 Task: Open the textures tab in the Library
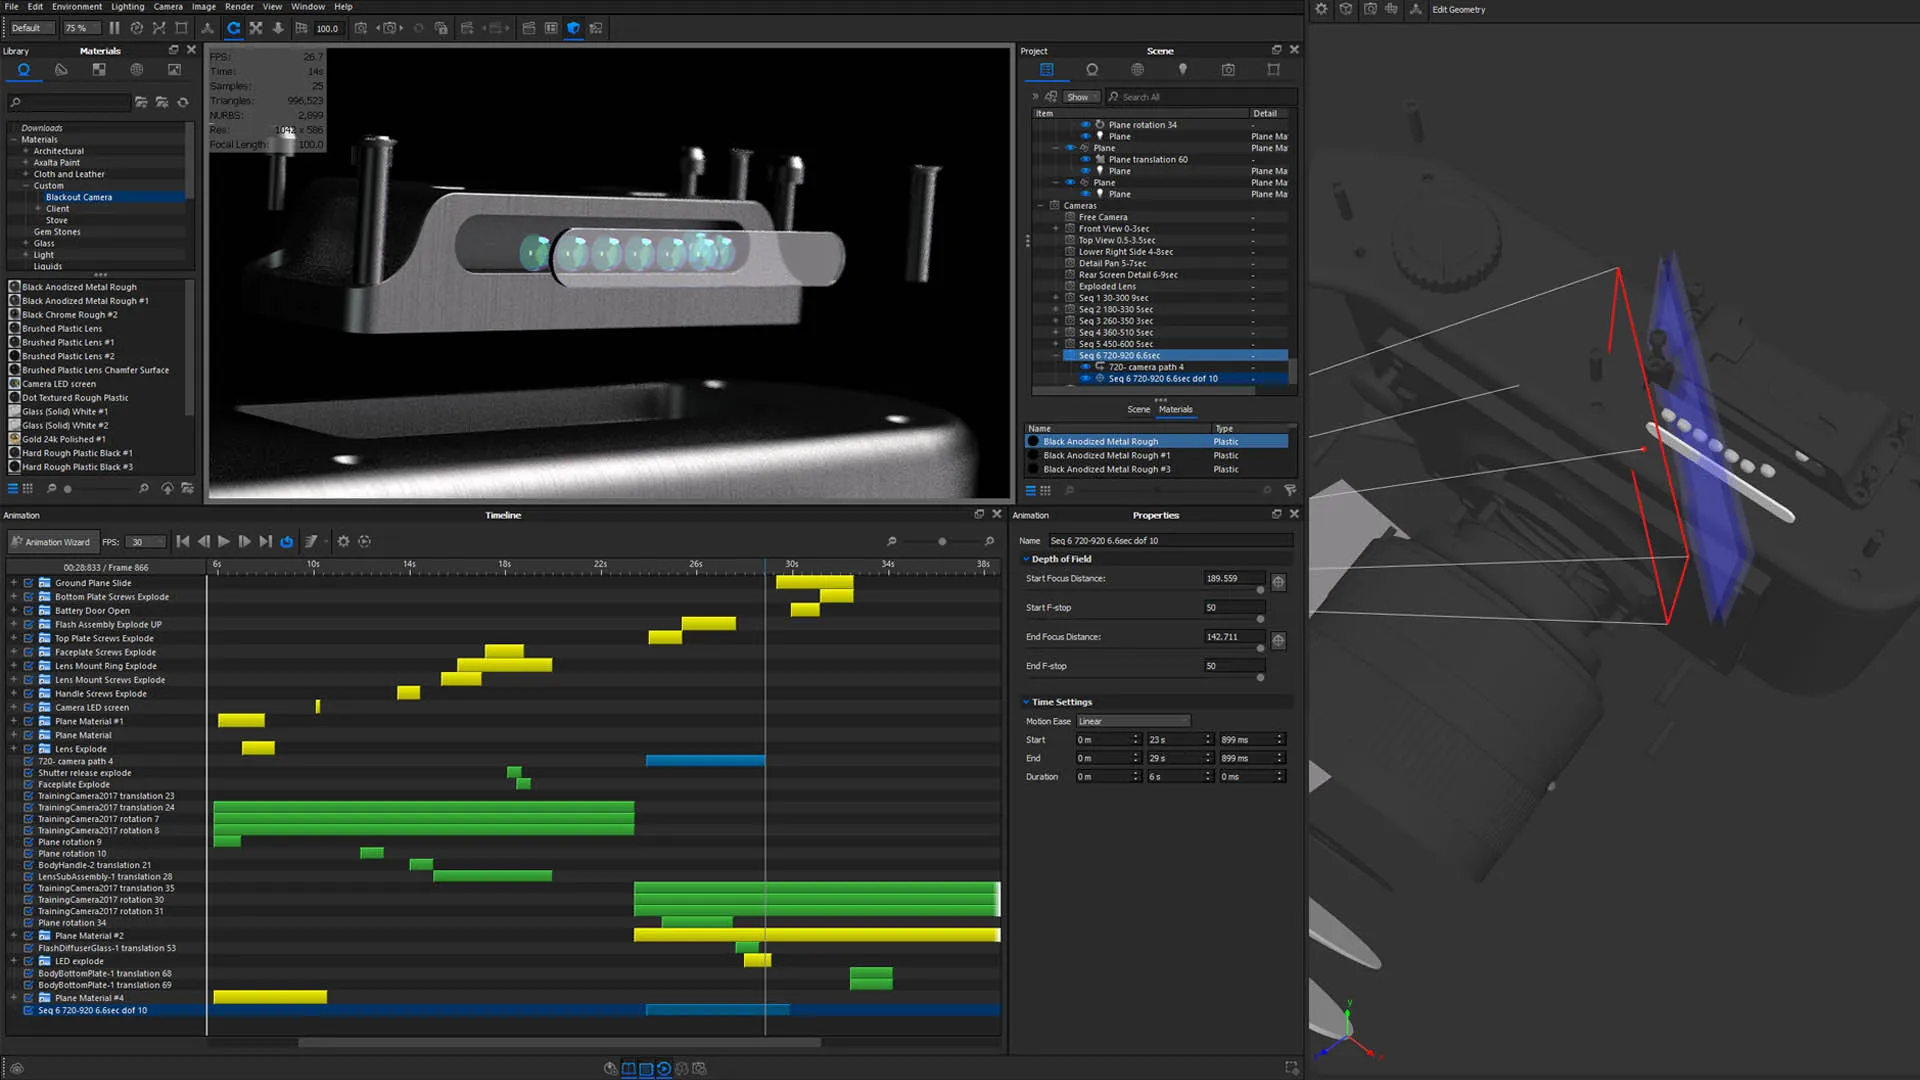(x=99, y=70)
